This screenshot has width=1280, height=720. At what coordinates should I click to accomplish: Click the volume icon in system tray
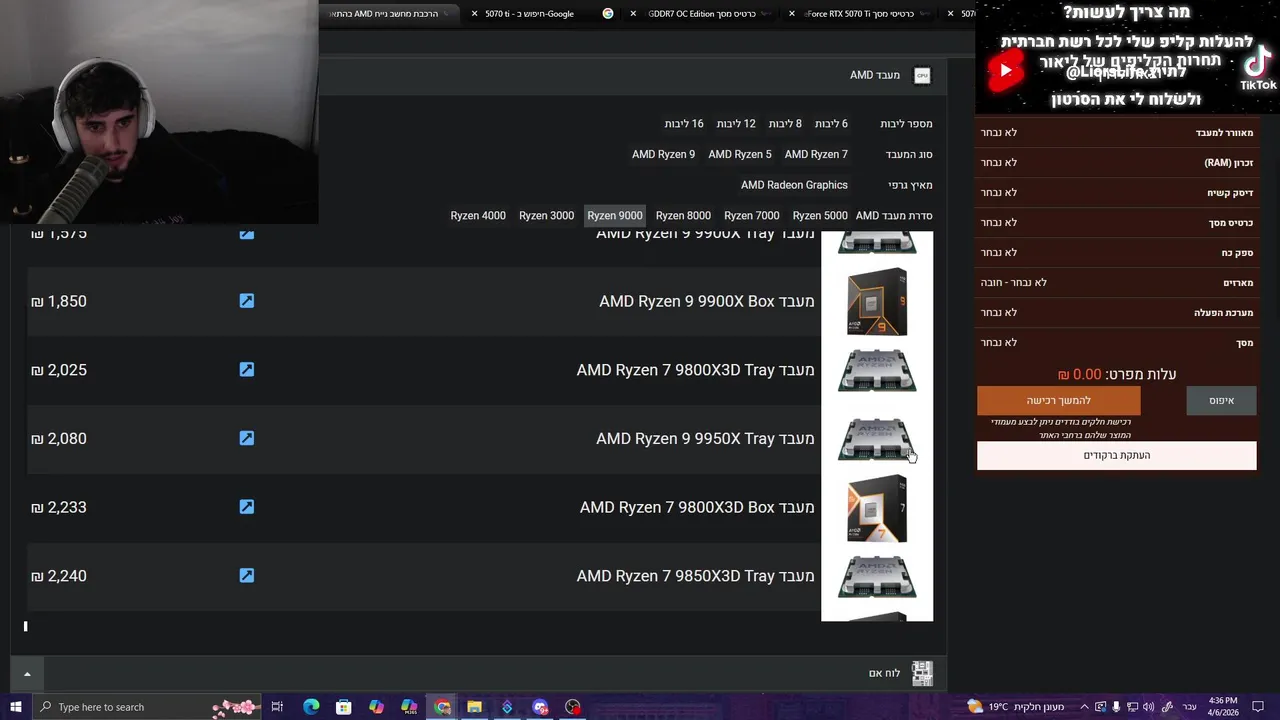[1148, 707]
